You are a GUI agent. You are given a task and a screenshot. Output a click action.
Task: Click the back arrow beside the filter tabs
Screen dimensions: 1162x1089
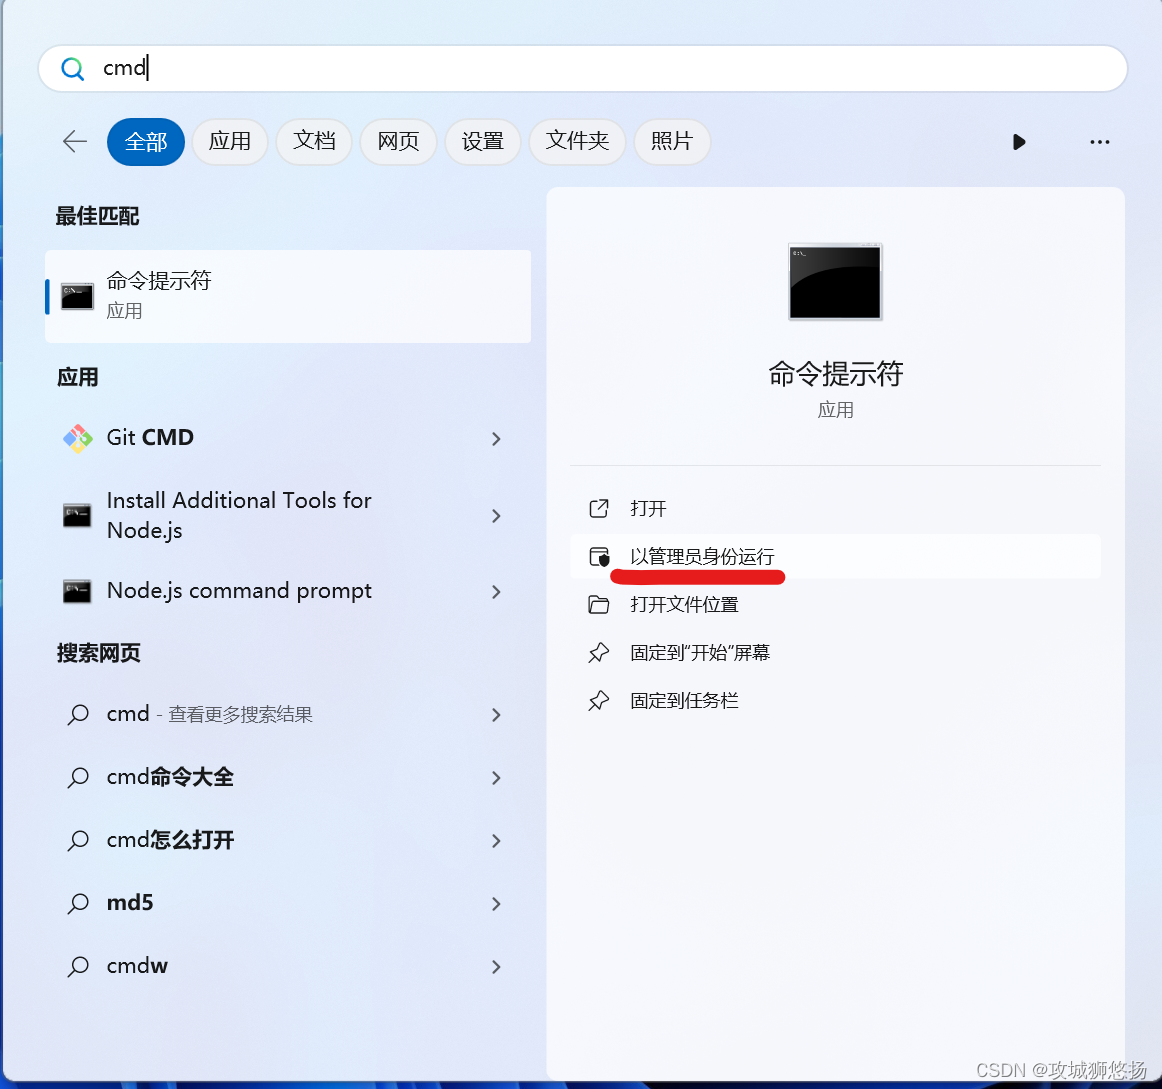75,142
